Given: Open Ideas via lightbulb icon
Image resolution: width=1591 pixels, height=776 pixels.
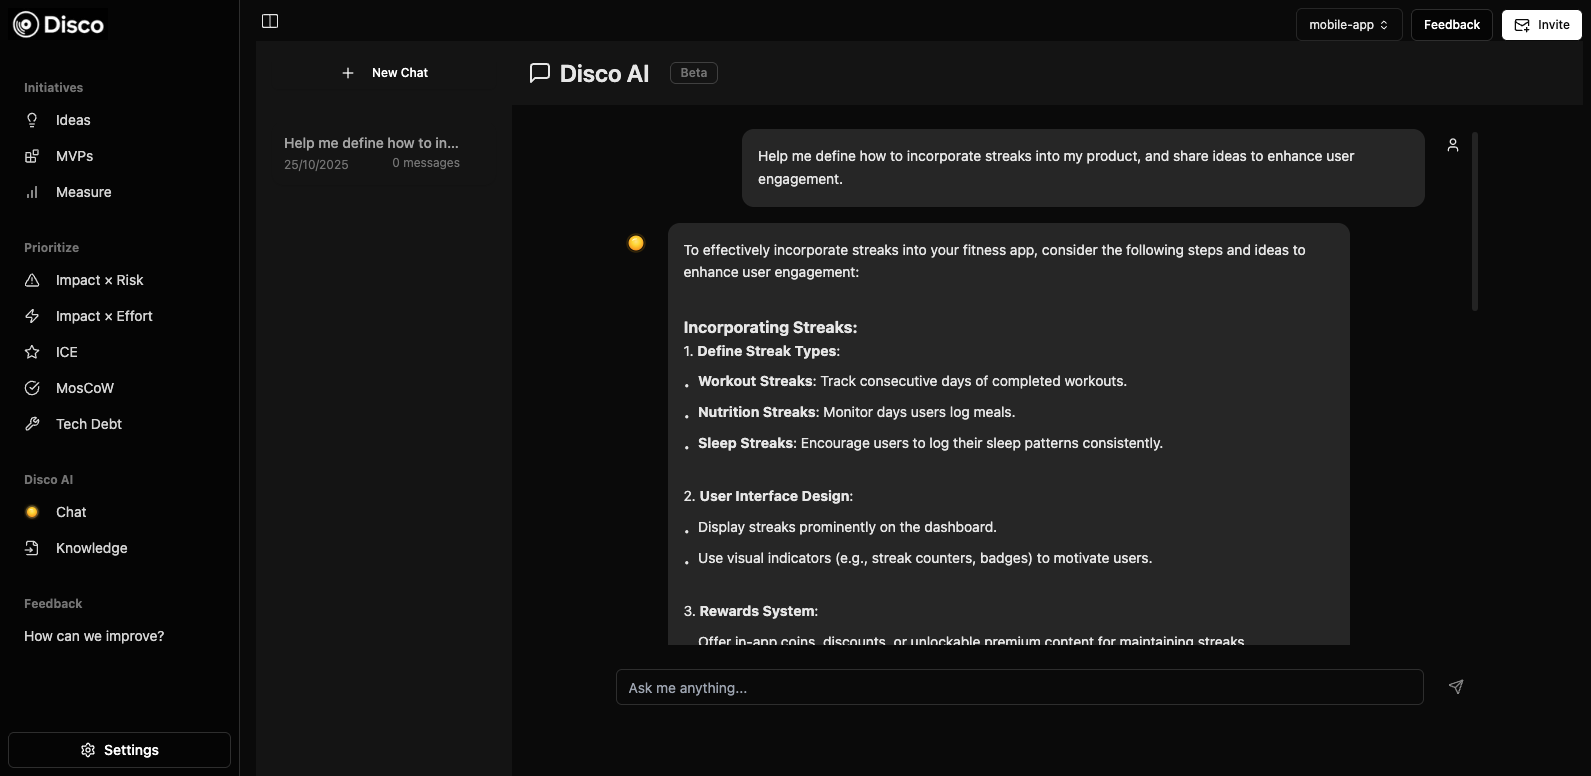Looking at the screenshot, I should pyautogui.click(x=32, y=120).
